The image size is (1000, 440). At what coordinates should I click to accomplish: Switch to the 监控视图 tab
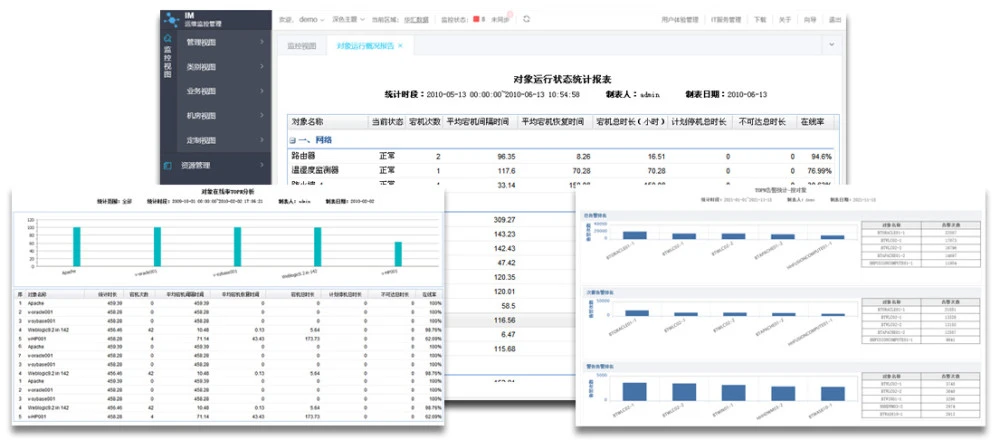point(302,46)
